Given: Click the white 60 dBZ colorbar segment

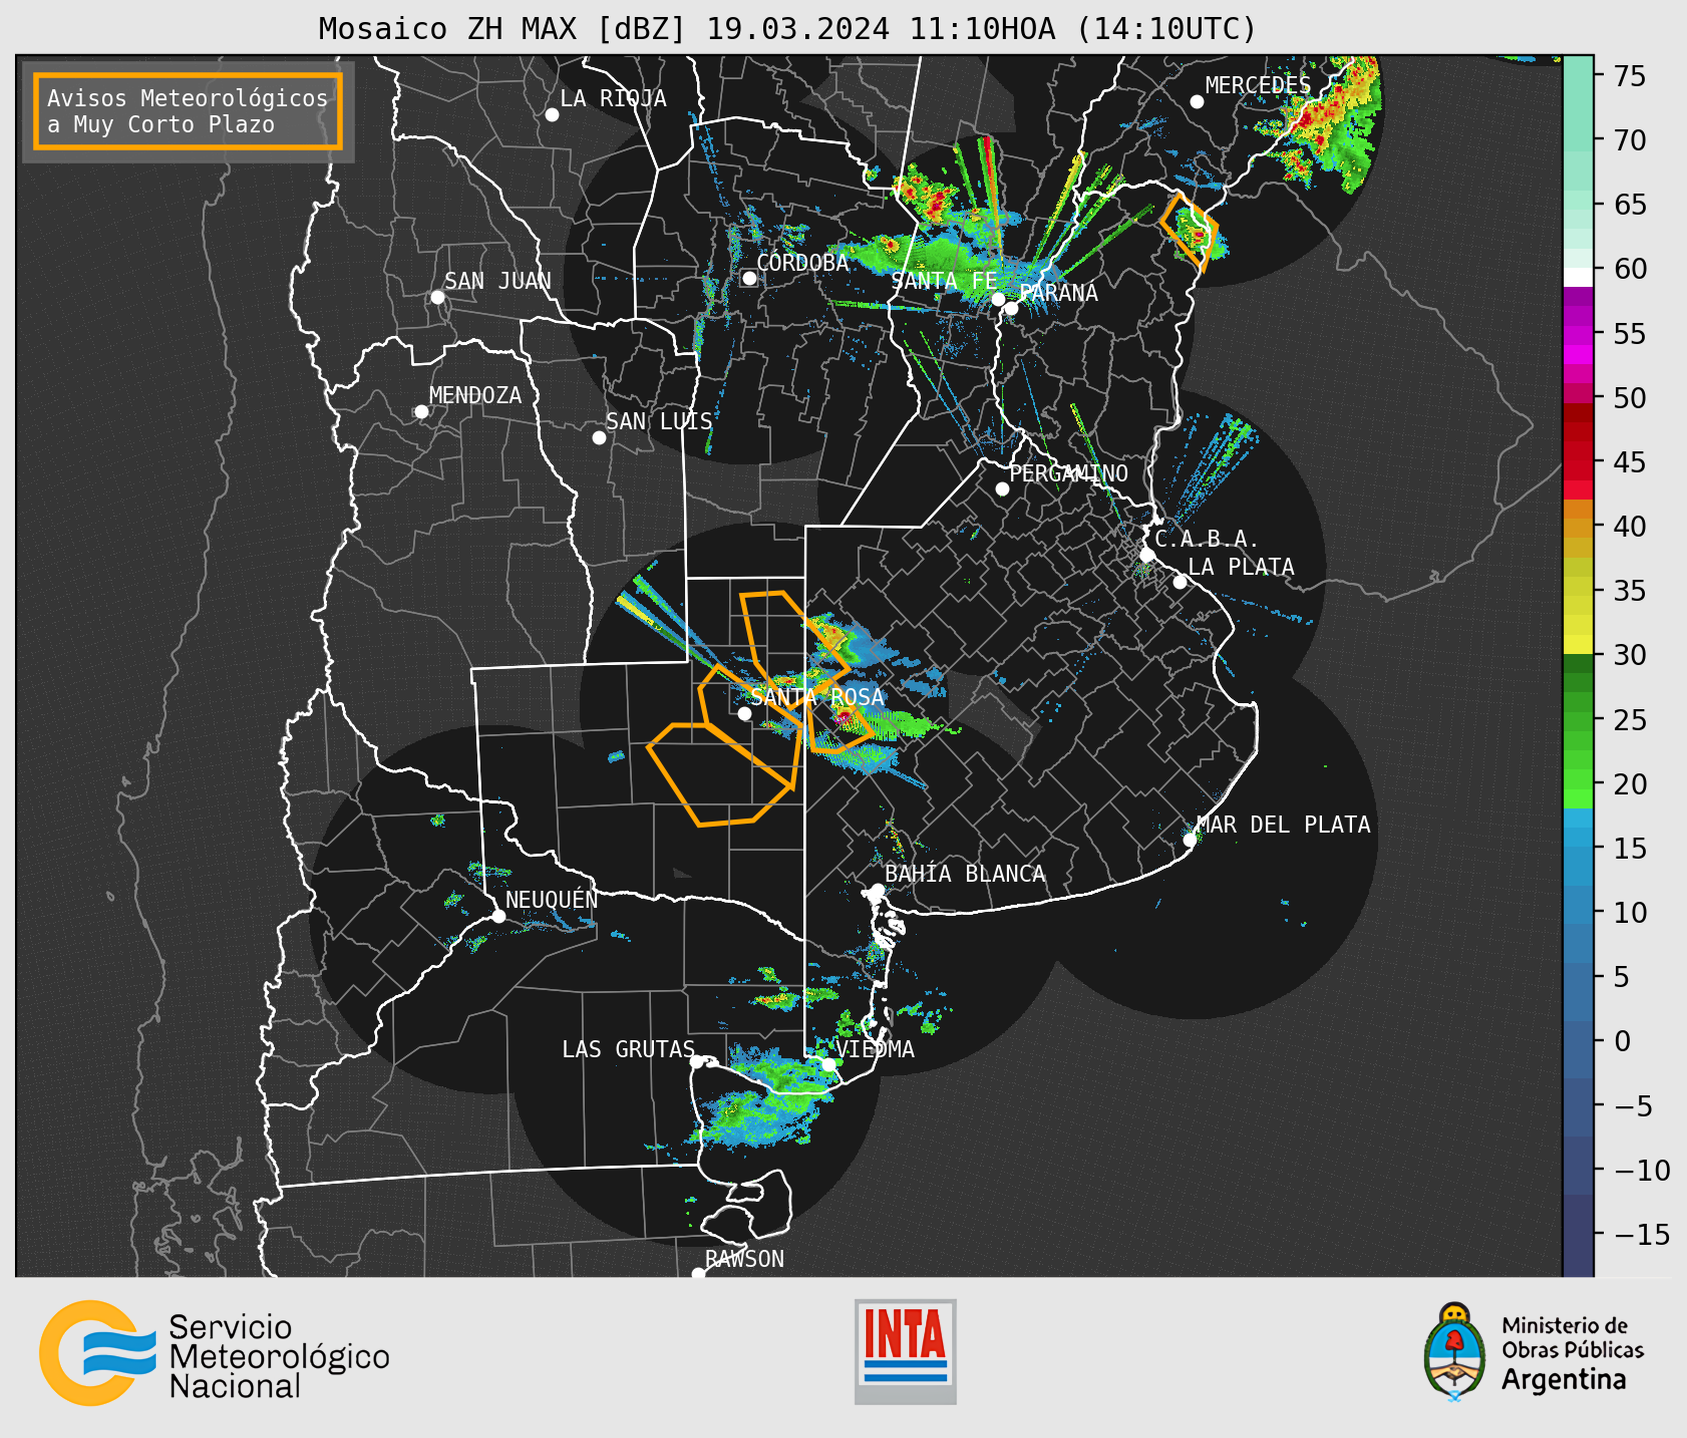Looking at the screenshot, I should pos(1578,278).
